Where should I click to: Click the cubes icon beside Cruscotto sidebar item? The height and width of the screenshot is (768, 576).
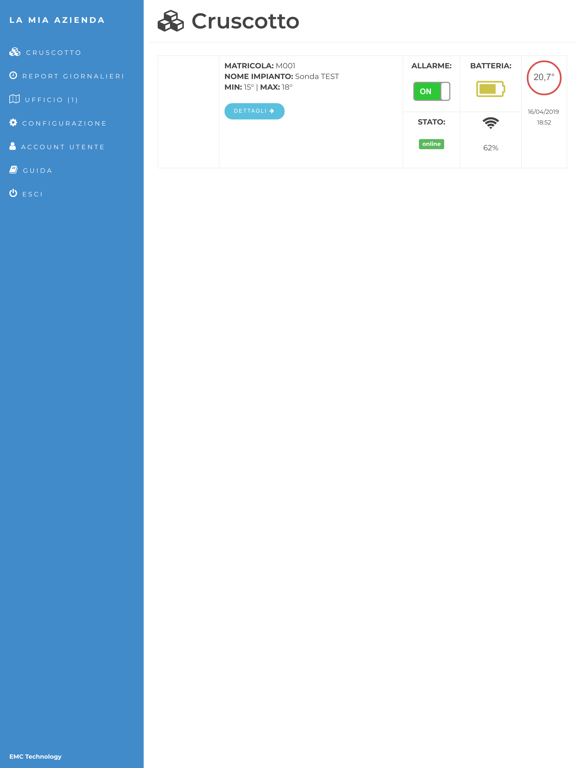[15, 51]
